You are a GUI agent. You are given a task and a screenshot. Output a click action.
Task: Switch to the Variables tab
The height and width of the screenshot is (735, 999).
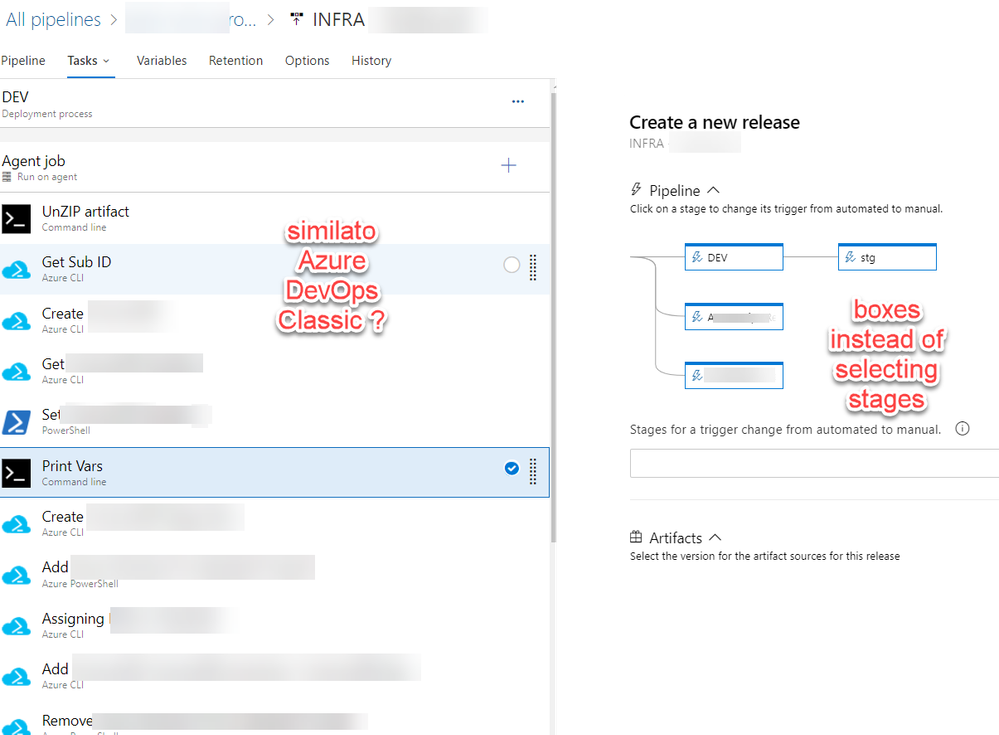[162, 61]
